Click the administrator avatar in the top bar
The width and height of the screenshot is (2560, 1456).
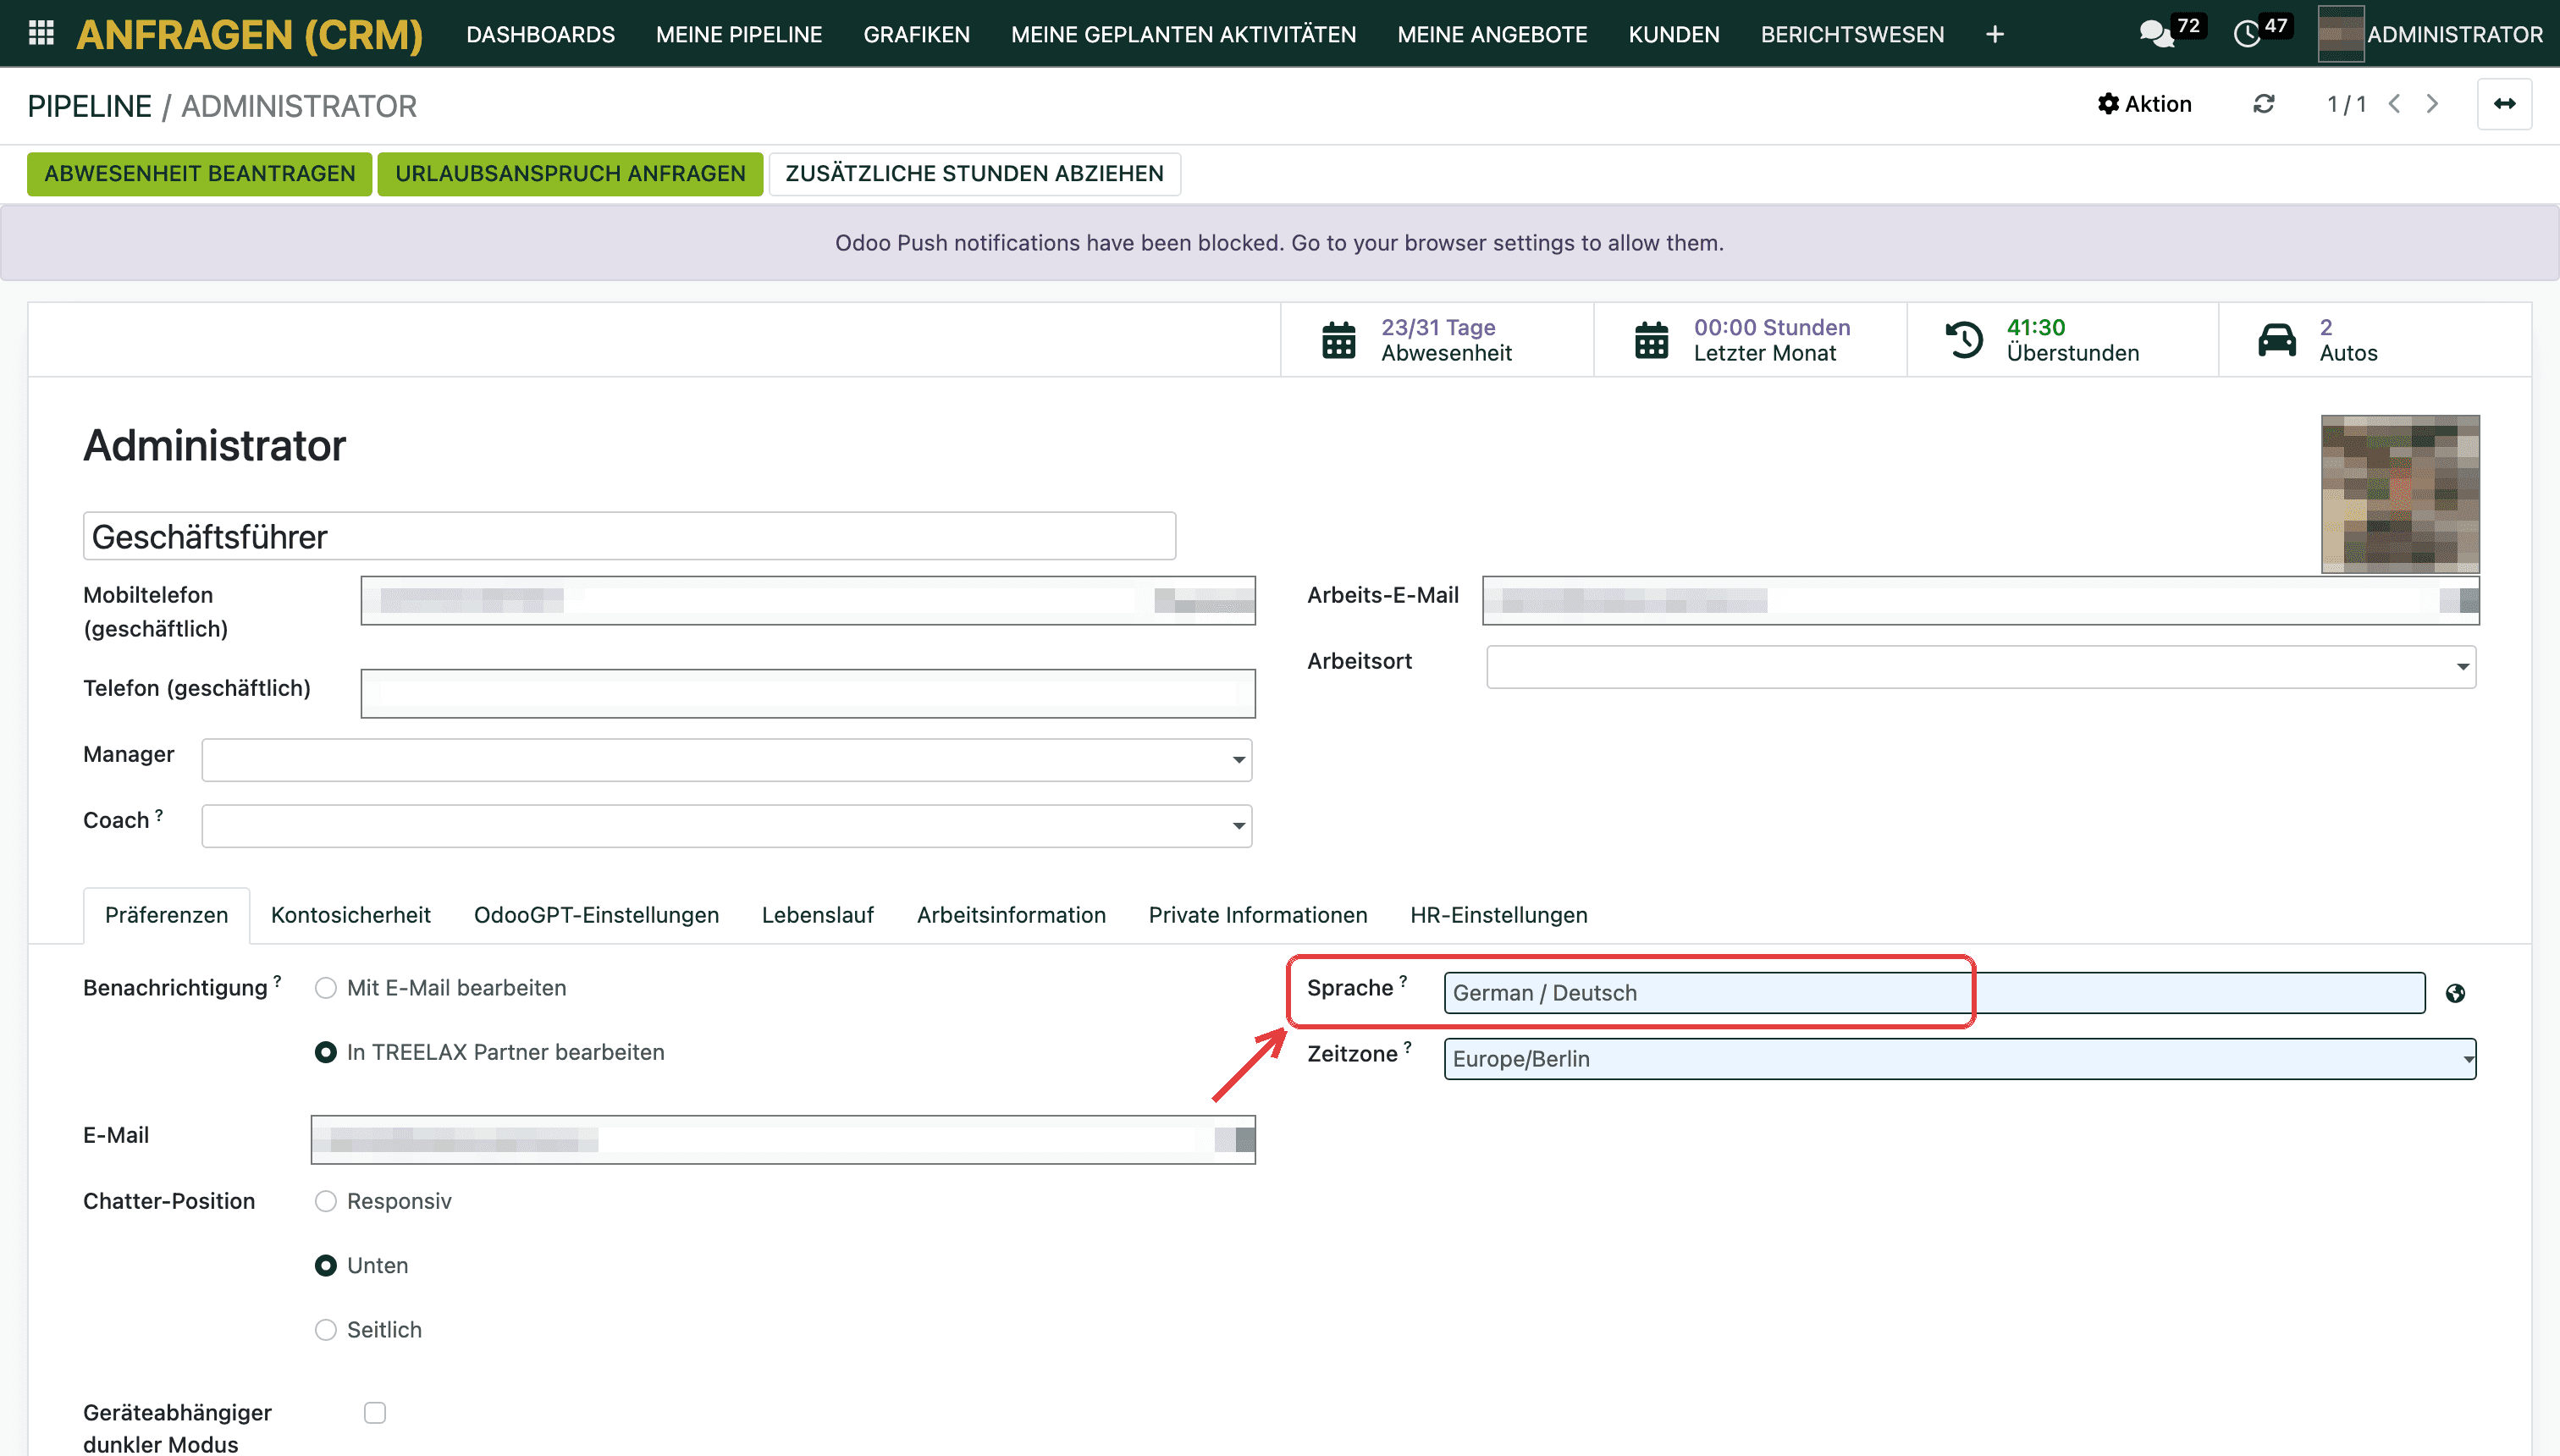[2341, 34]
